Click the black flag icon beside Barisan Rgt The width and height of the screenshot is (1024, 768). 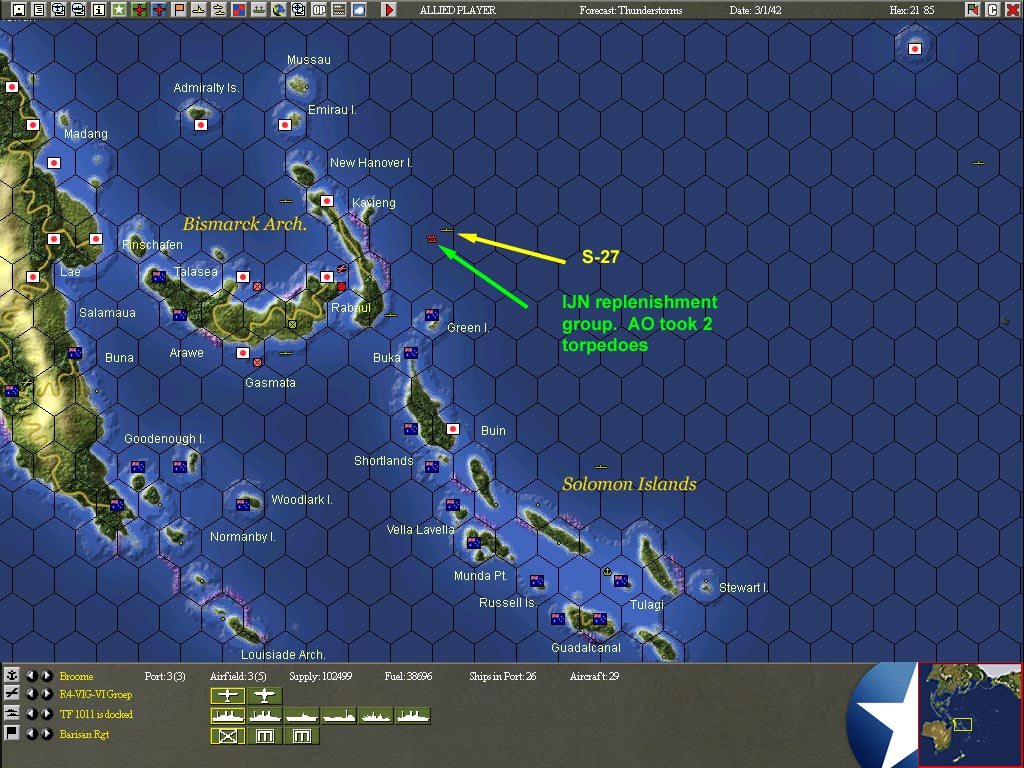(x=11, y=733)
